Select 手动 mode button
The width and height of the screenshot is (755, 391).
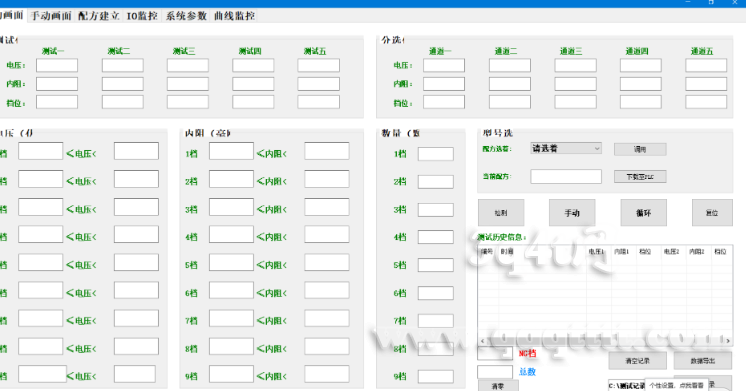point(572,213)
